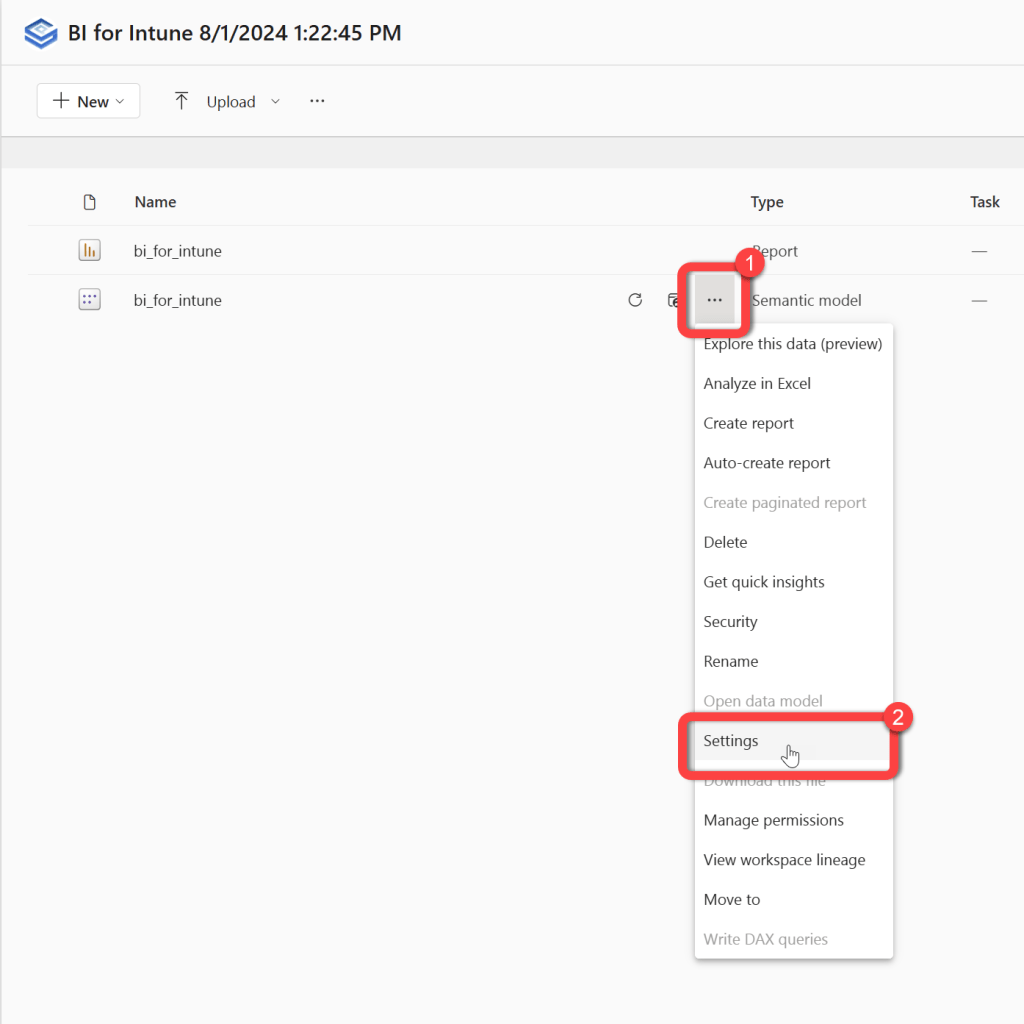
Task: Click the bar chart report icon
Action: click(x=89, y=250)
